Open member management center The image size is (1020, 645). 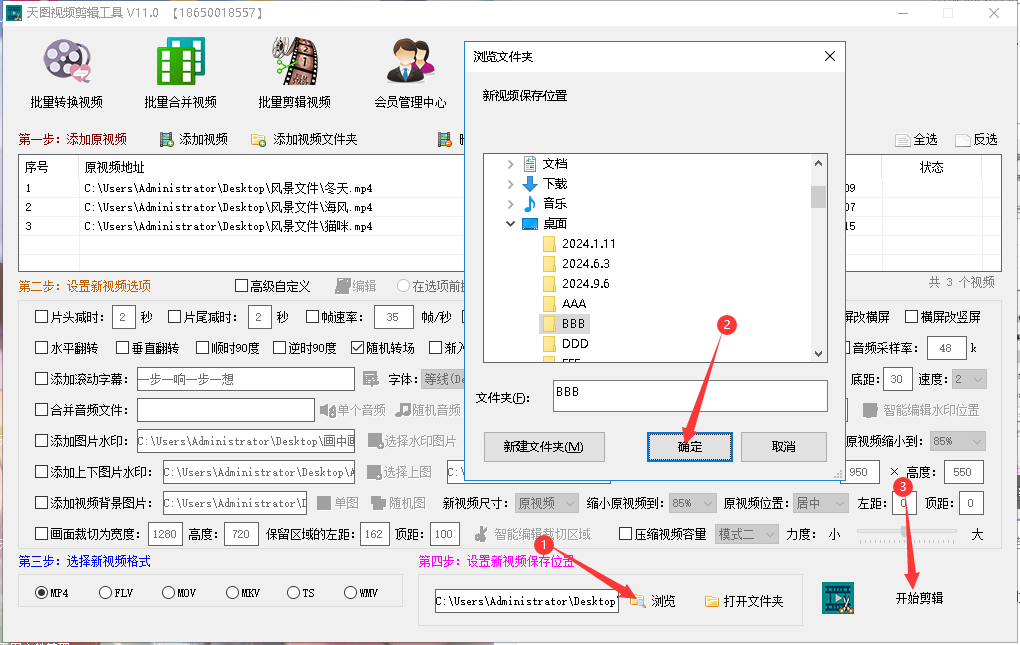[x=410, y=72]
